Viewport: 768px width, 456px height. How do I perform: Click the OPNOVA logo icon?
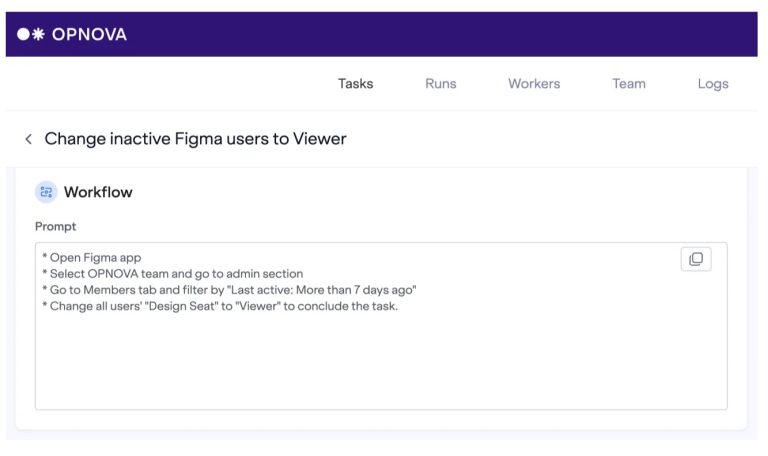pyautogui.click(x=31, y=35)
